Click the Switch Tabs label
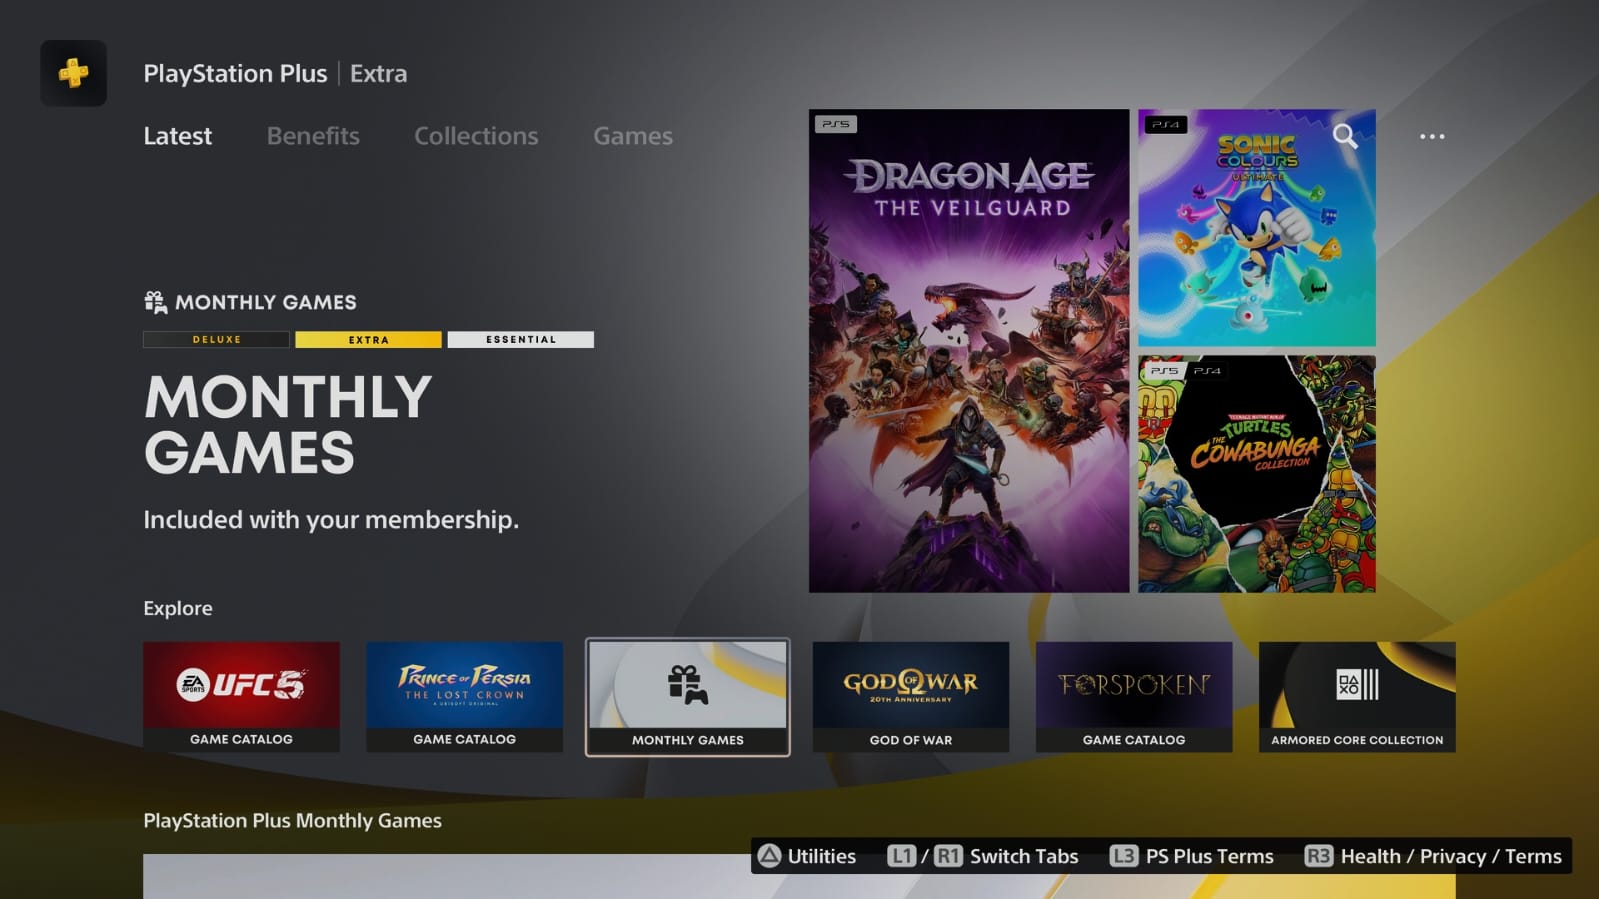The height and width of the screenshot is (899, 1599). coord(1024,856)
